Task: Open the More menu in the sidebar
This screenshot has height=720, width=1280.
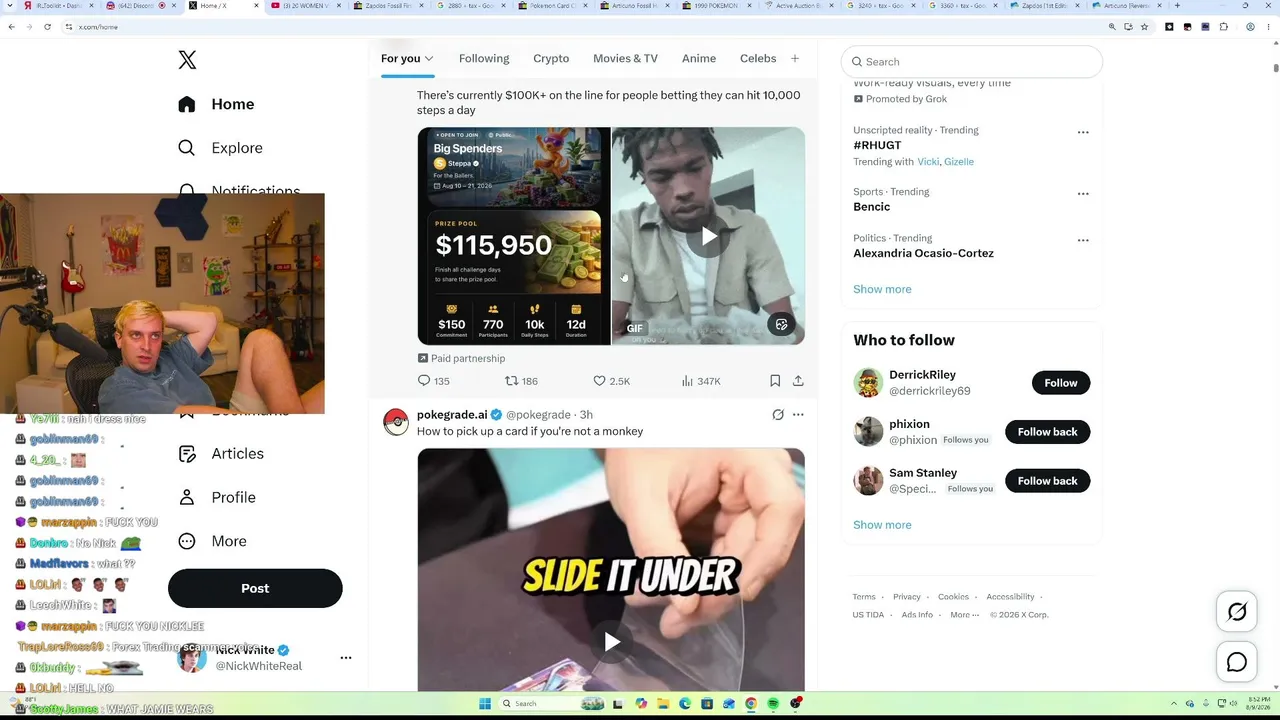Action: pos(212,541)
